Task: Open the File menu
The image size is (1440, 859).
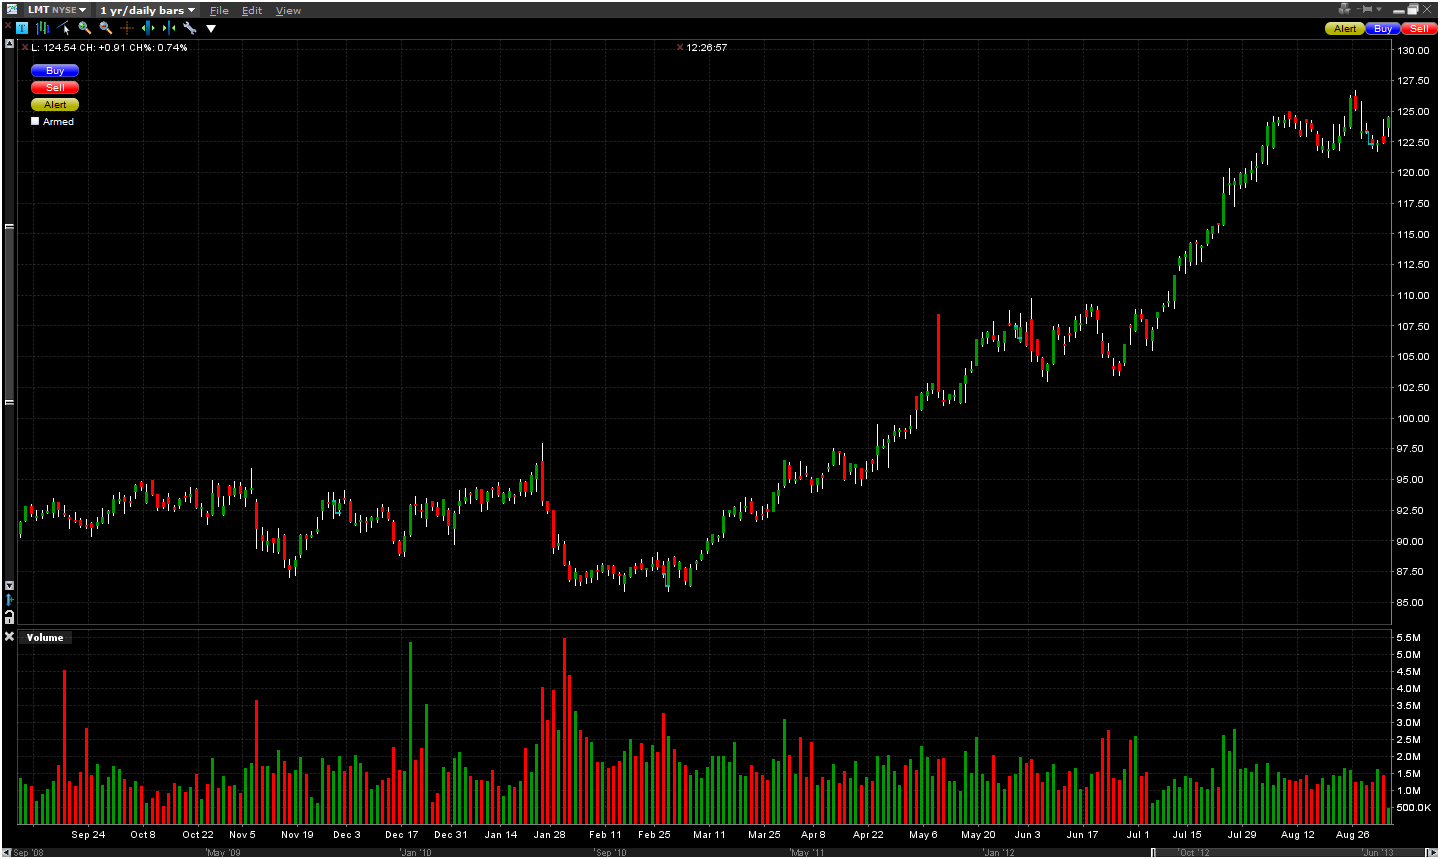Action: coord(219,10)
